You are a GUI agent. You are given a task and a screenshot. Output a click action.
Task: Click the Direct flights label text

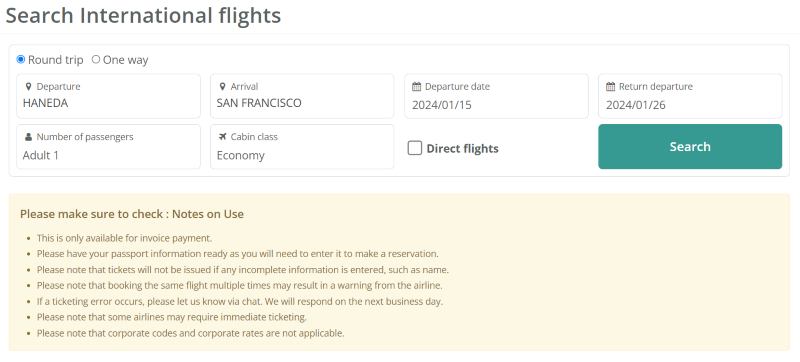point(462,148)
